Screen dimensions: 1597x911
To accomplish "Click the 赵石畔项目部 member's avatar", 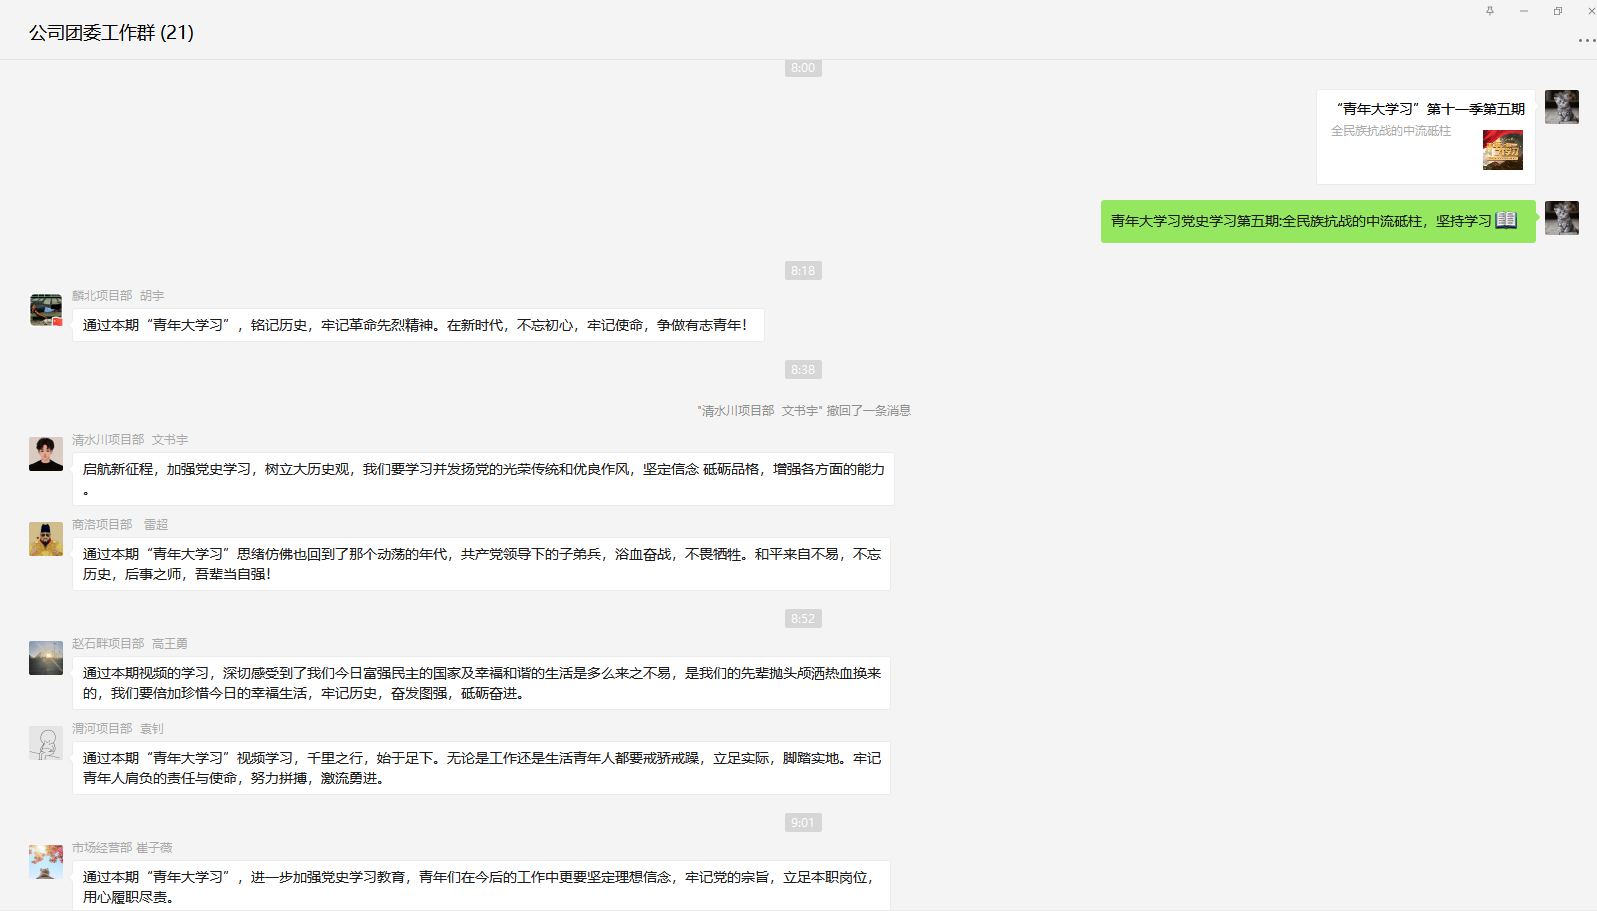I will pos(46,658).
